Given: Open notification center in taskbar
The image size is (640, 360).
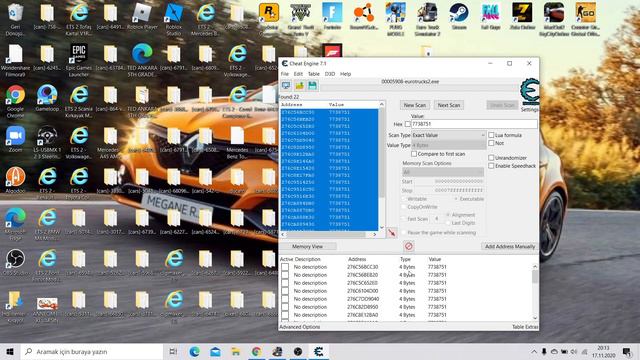Looking at the screenshot, I should (627, 351).
